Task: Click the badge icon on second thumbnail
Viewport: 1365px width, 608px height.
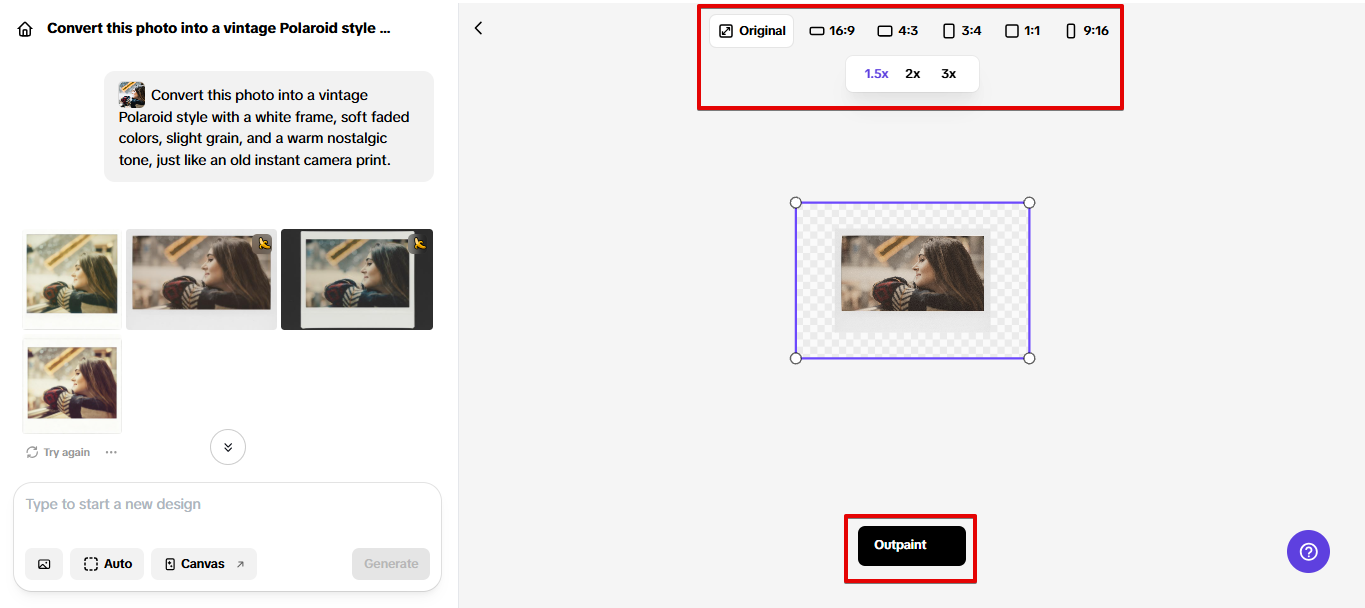Action: click(264, 243)
